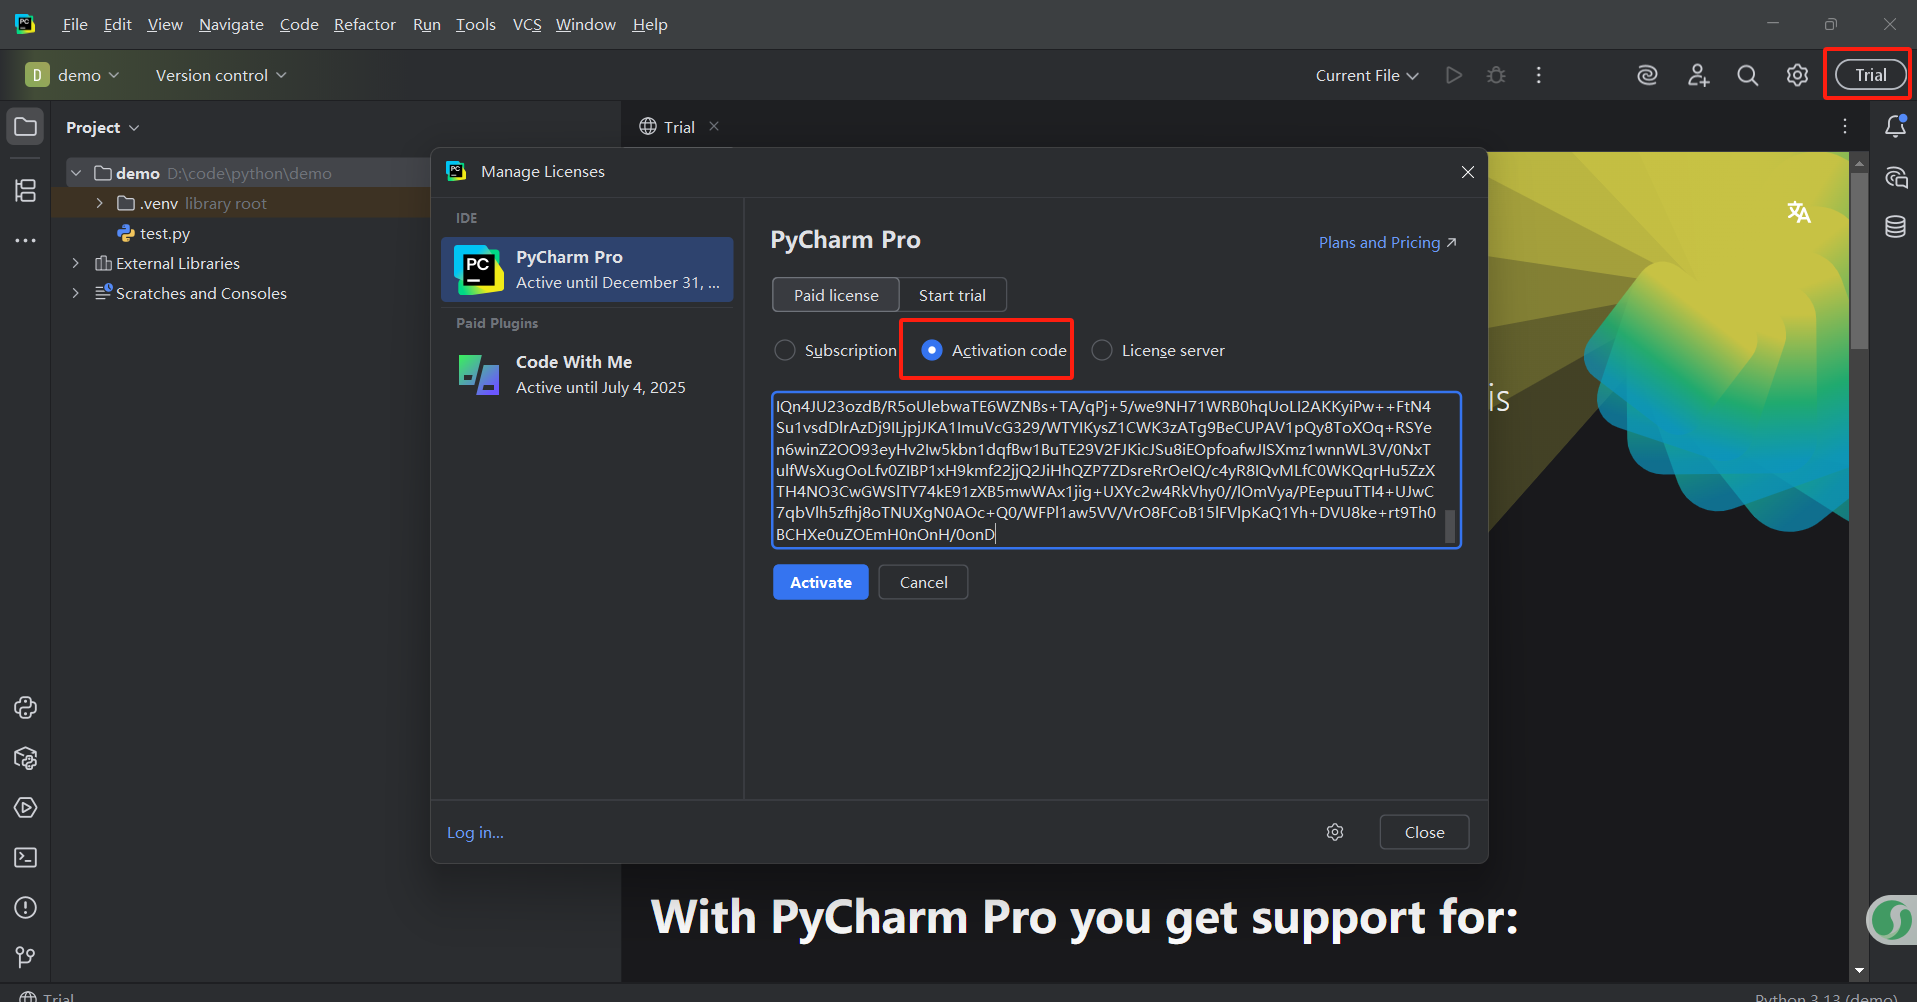1917x1002 pixels.
Task: Open the Plans and Pricing link
Action: pyautogui.click(x=1388, y=242)
